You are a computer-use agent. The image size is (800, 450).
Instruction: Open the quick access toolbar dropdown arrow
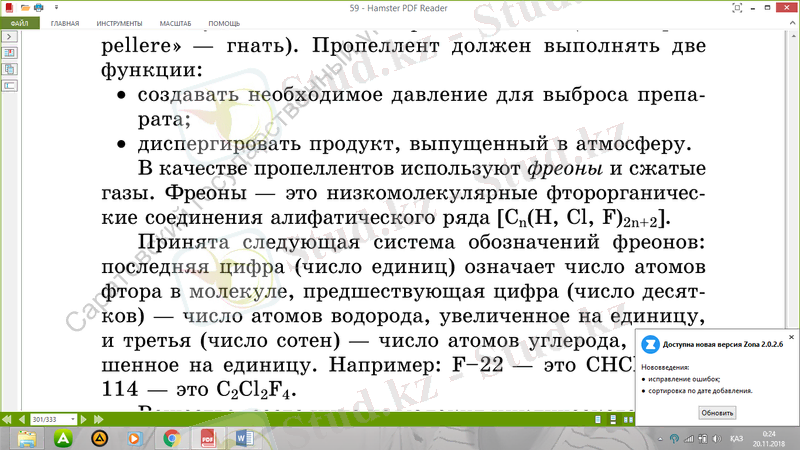tap(56, 8)
